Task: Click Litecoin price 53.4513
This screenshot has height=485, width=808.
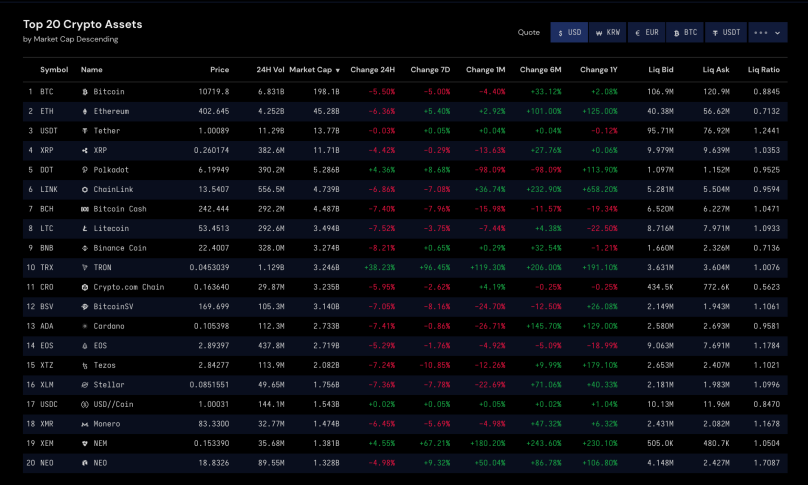Action: [214, 229]
